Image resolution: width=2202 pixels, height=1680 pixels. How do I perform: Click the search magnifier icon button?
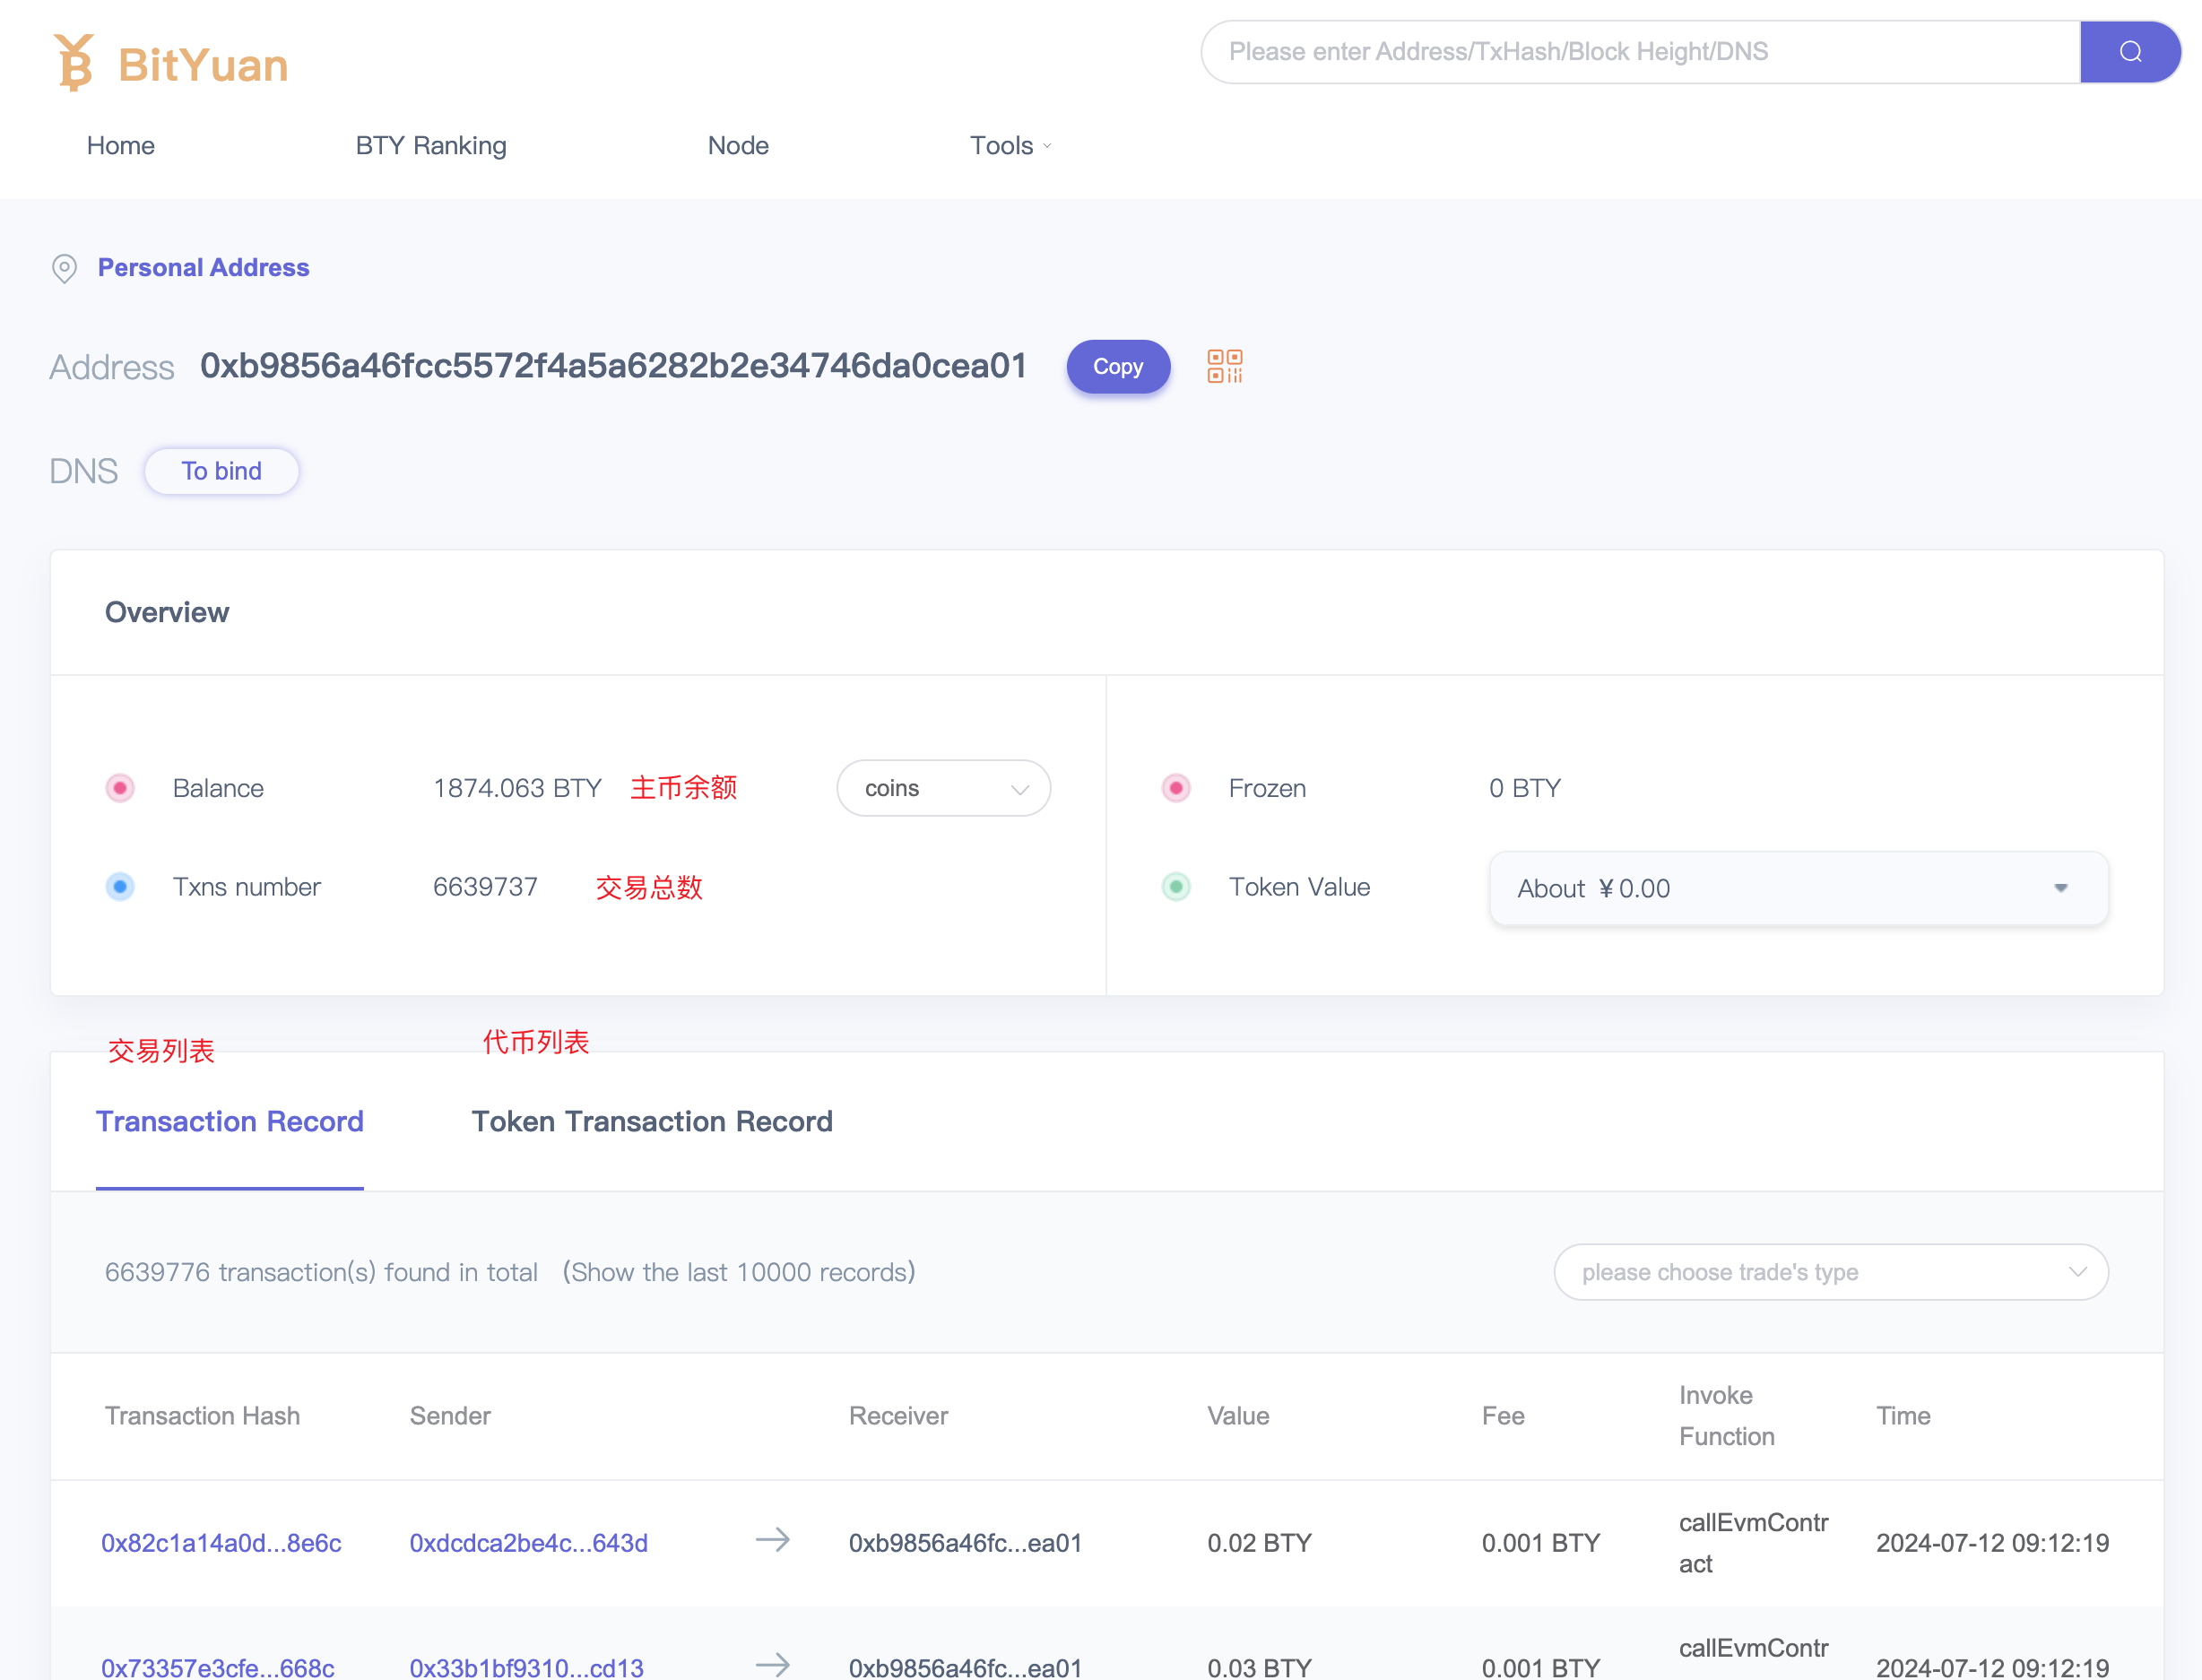pyautogui.click(x=2129, y=52)
